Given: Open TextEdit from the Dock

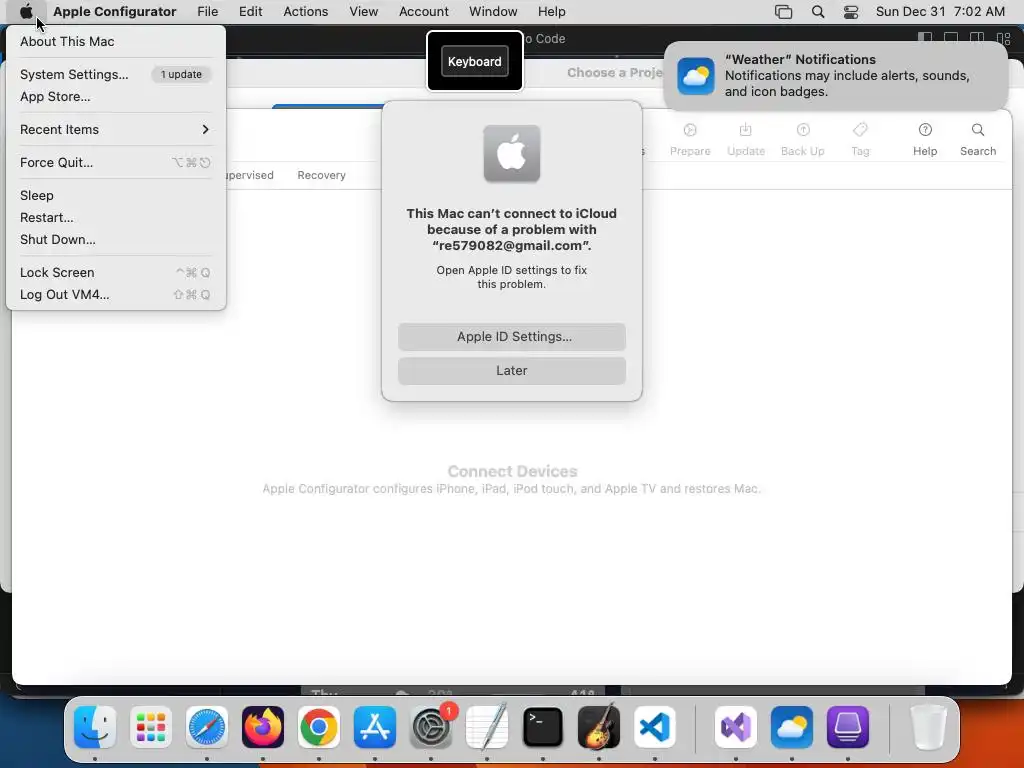Looking at the screenshot, I should [x=487, y=727].
